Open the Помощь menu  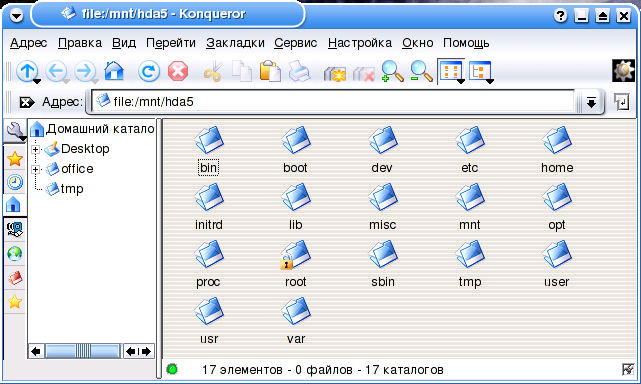[466, 43]
